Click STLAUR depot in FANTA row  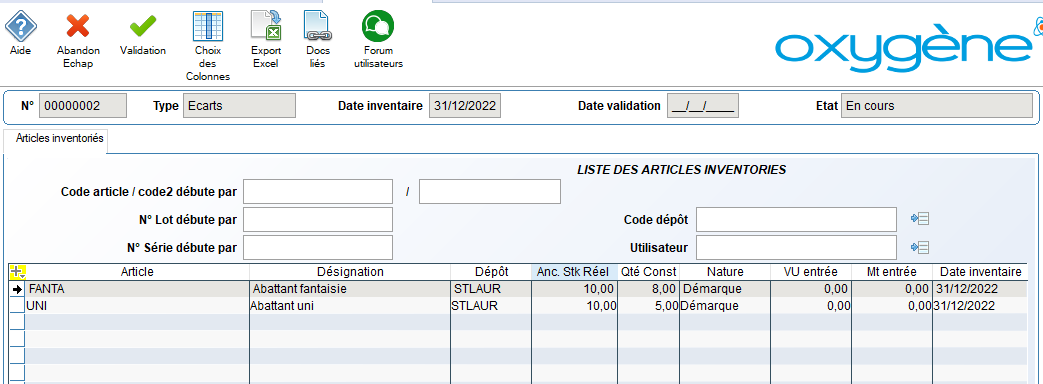(x=492, y=289)
